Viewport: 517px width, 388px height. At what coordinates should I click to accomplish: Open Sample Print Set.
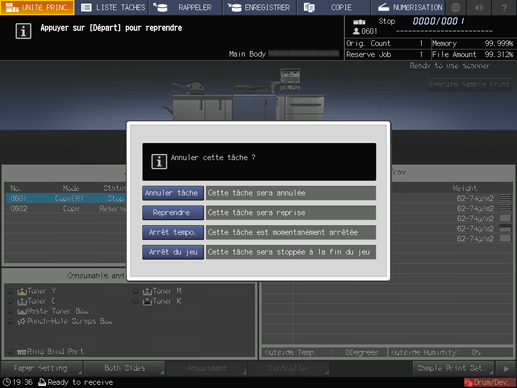pos(453,368)
